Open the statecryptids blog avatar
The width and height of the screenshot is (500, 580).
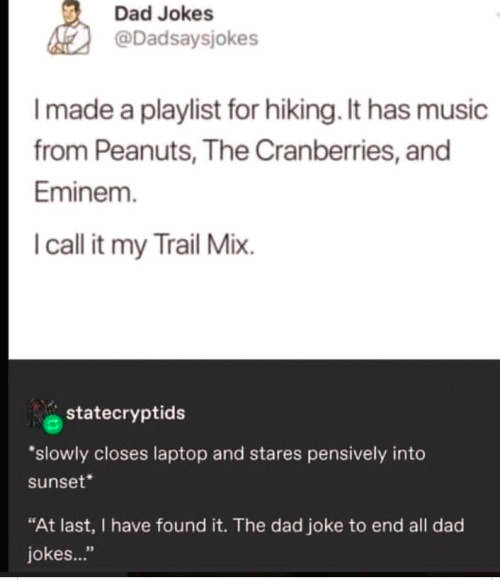(40, 412)
